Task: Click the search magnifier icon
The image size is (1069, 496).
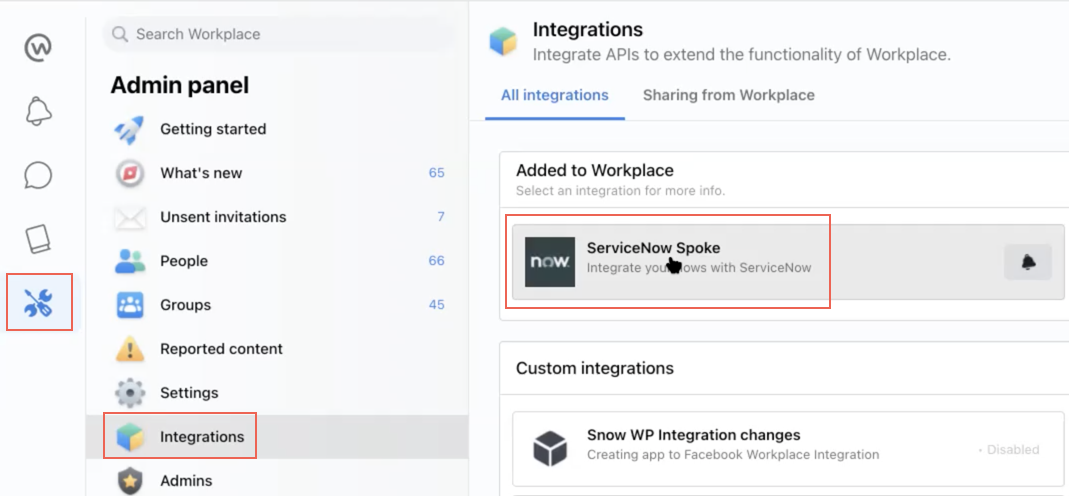Action: 120,34
